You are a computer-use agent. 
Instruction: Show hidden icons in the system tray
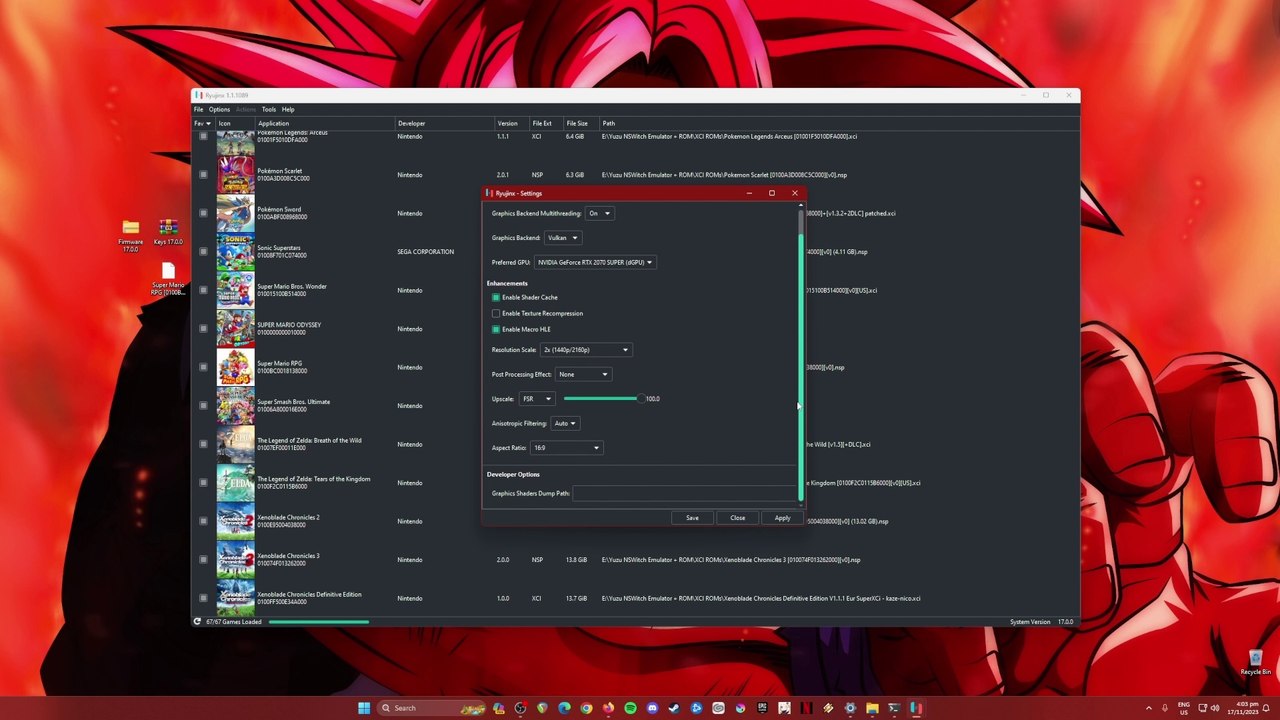click(1149, 708)
